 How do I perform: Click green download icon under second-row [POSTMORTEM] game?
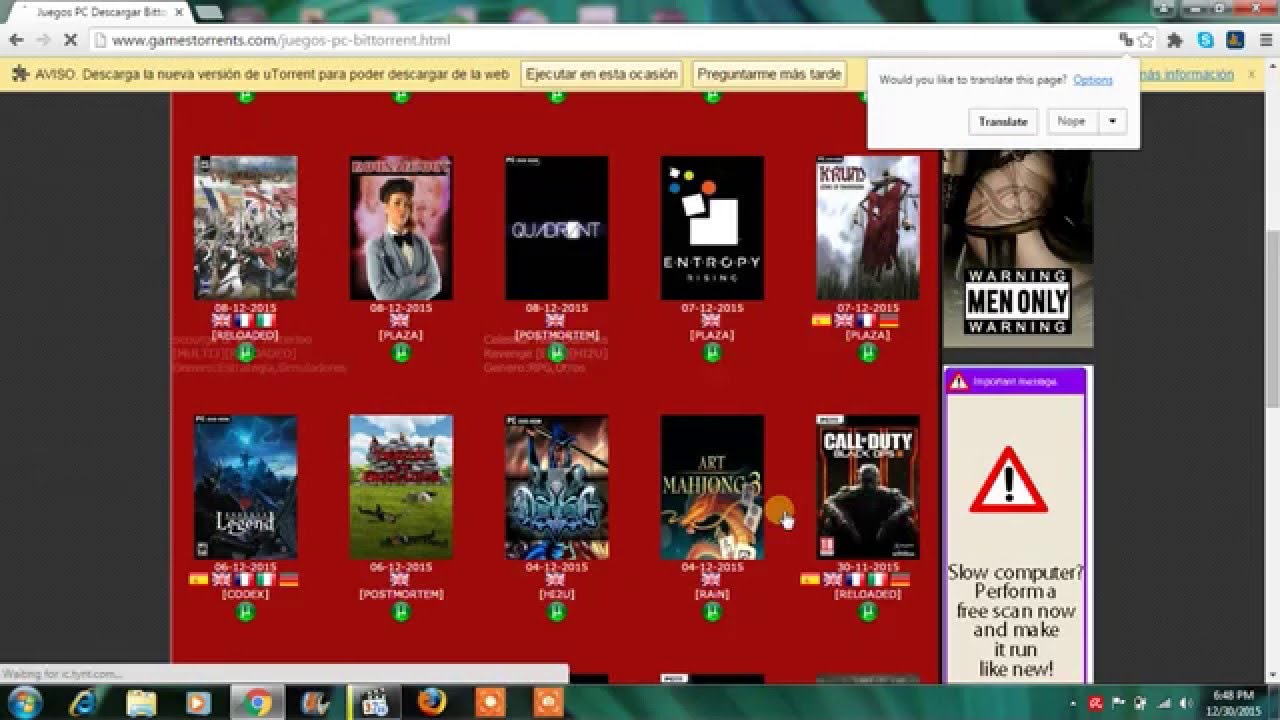coord(401,611)
